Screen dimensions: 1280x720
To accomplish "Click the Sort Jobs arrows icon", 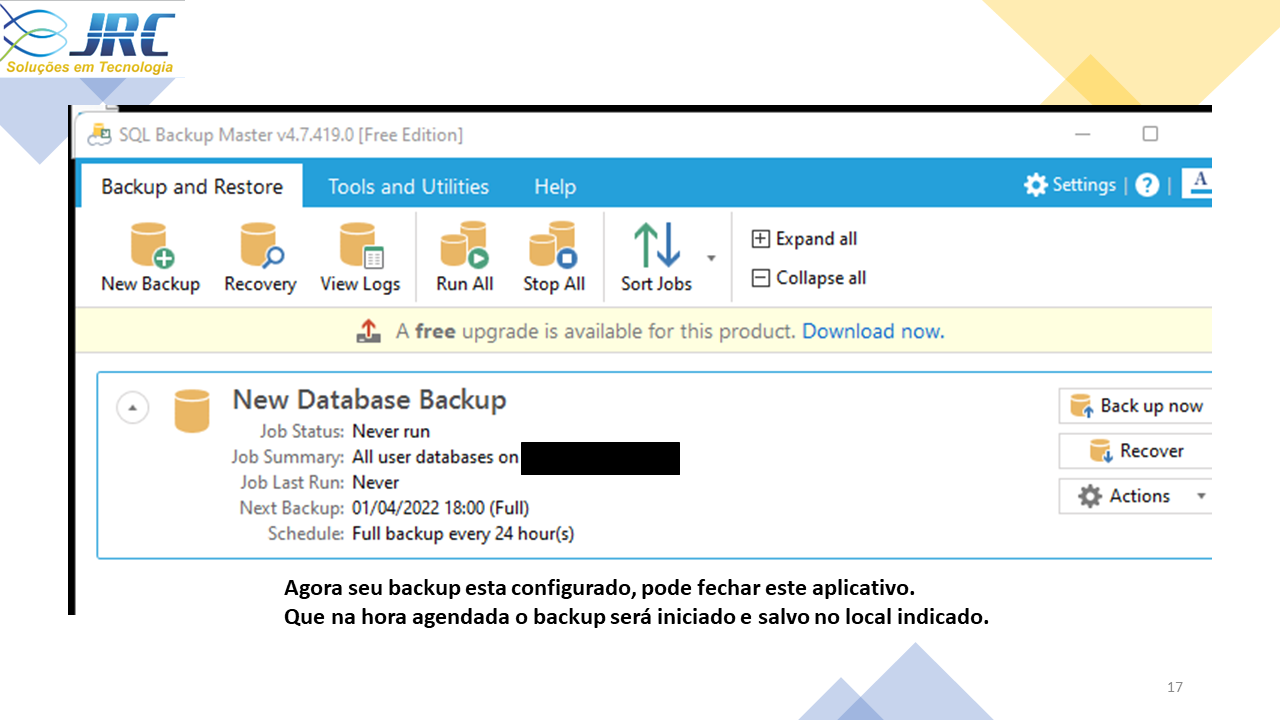I will 656,246.
